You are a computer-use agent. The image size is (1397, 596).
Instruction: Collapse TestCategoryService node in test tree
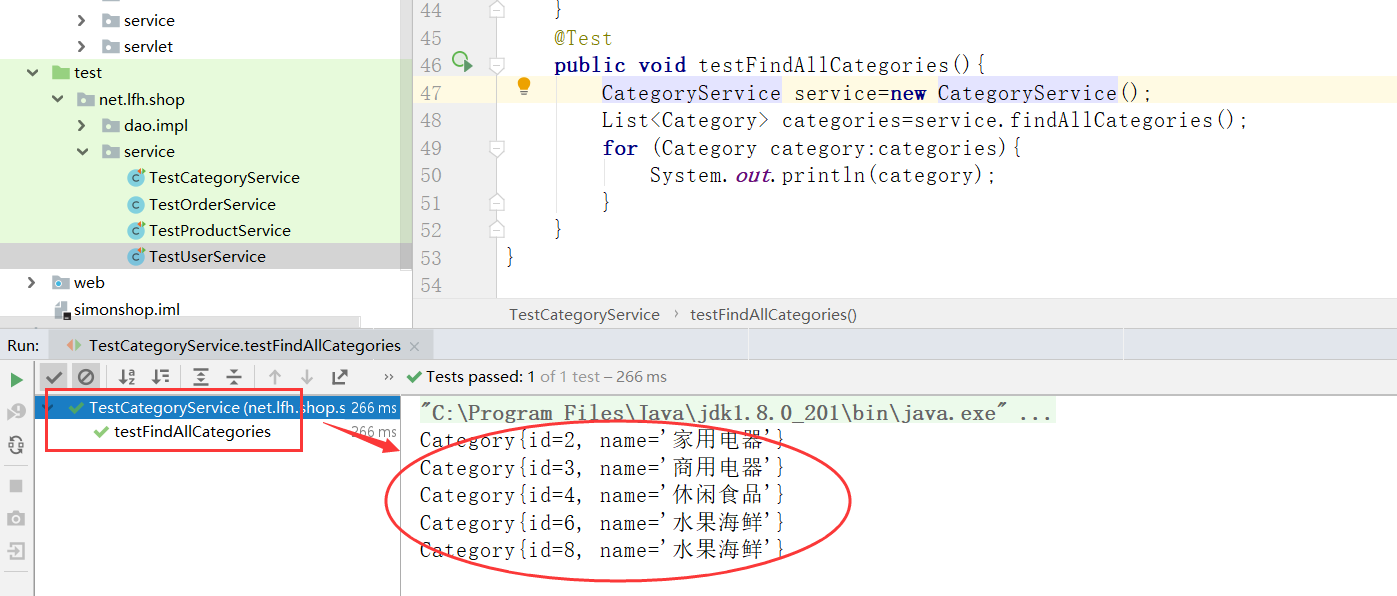pos(50,408)
